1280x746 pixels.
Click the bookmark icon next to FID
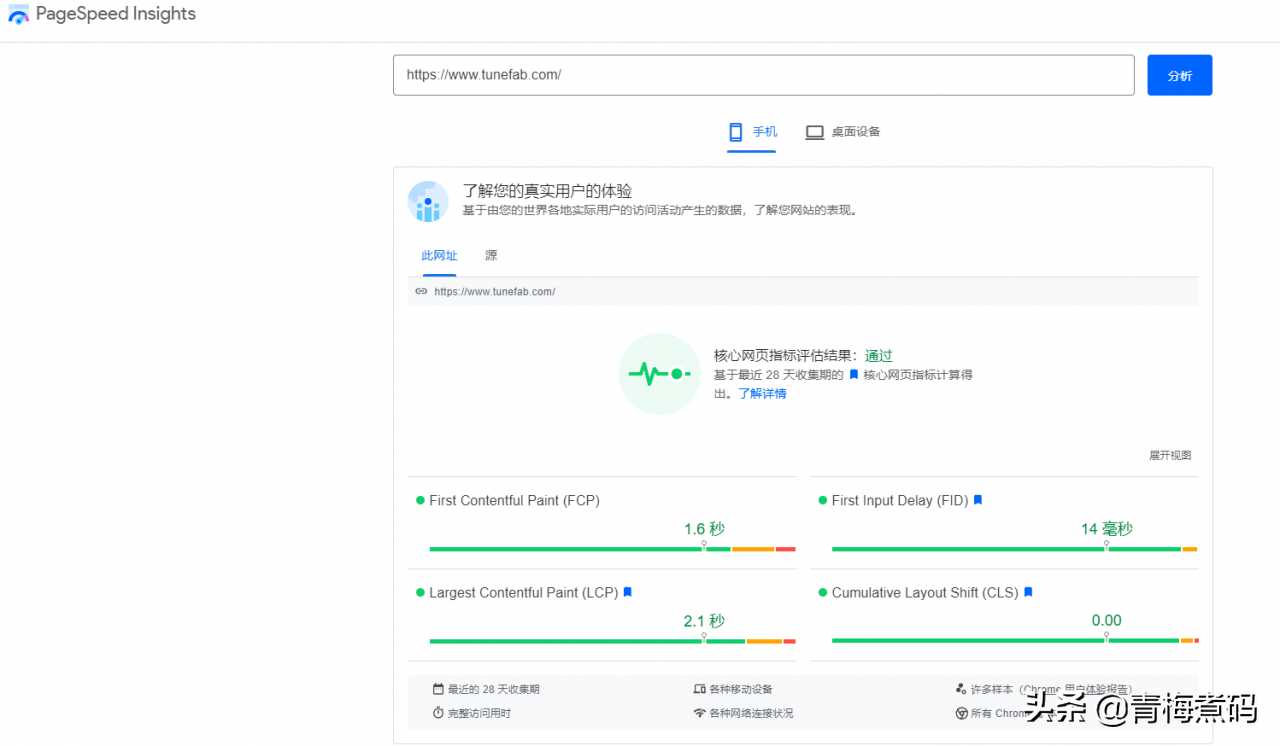pos(978,500)
